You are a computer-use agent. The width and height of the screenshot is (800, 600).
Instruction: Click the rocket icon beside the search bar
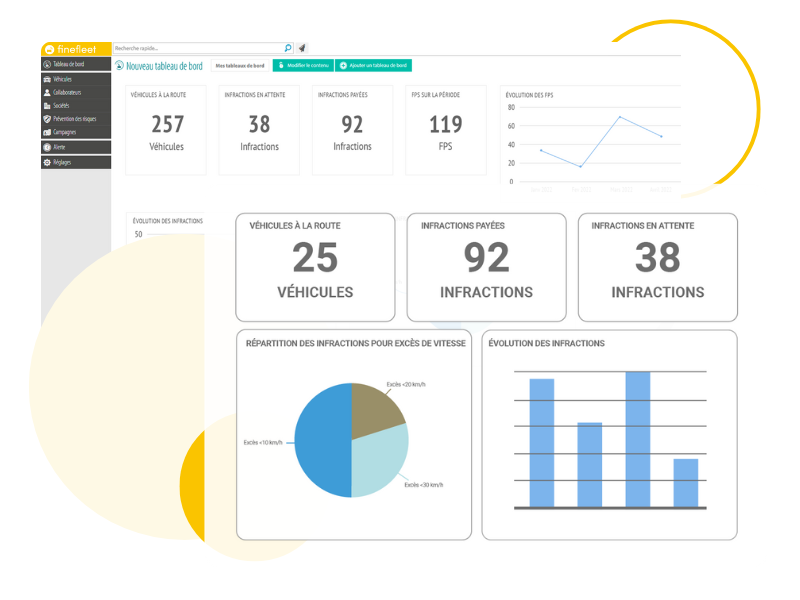[302, 47]
